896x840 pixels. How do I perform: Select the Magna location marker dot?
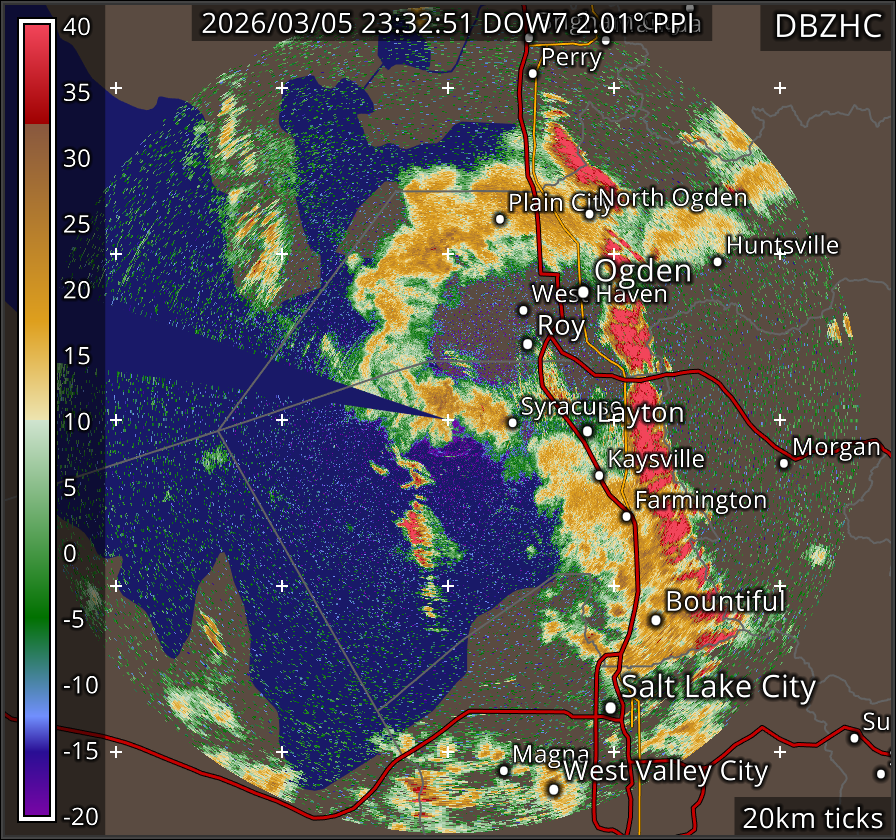[504, 770]
